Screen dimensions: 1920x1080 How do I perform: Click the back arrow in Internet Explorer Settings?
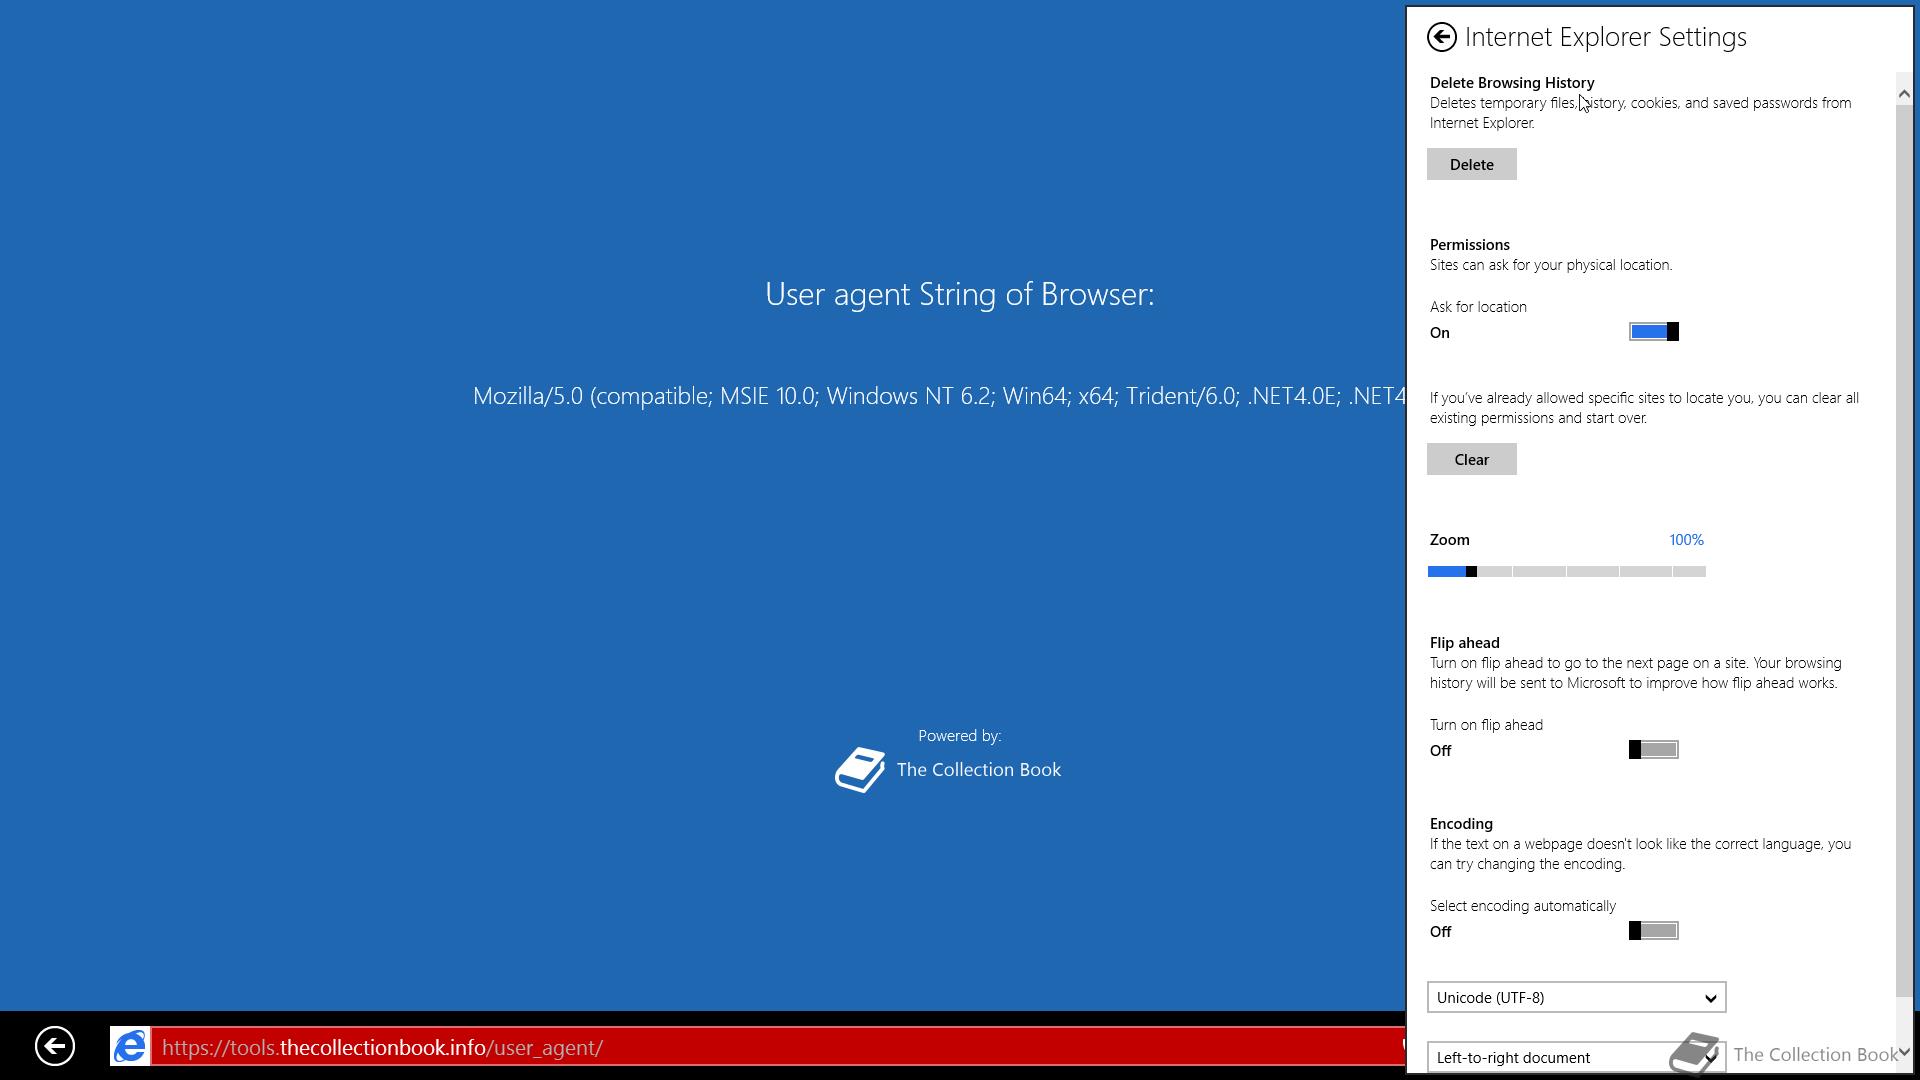(1441, 37)
